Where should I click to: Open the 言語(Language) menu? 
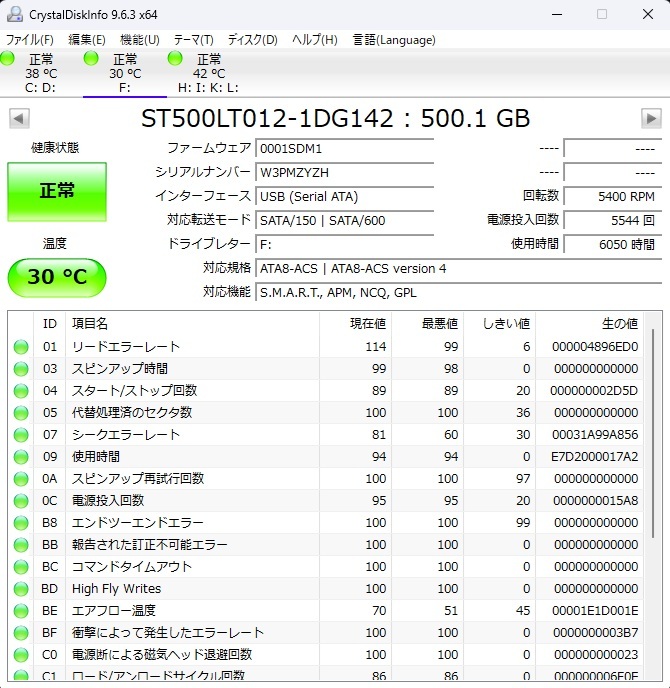[x=394, y=40]
